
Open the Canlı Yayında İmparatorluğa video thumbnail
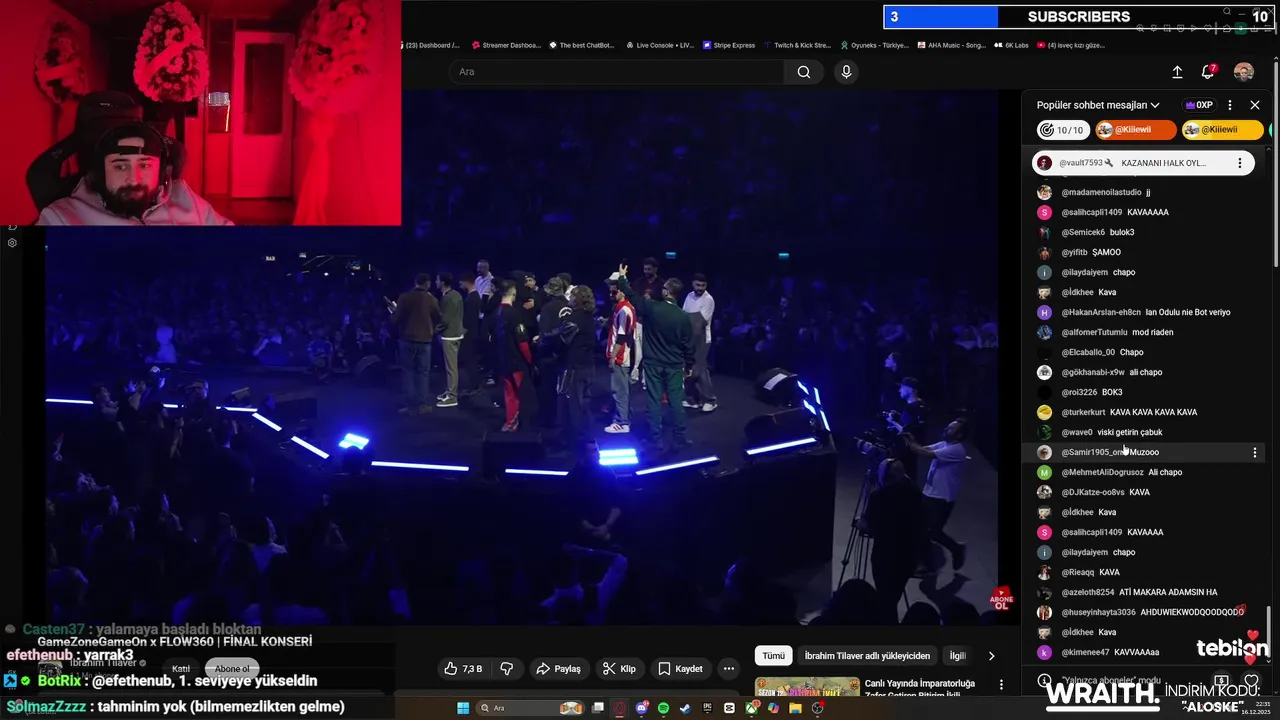click(x=807, y=687)
